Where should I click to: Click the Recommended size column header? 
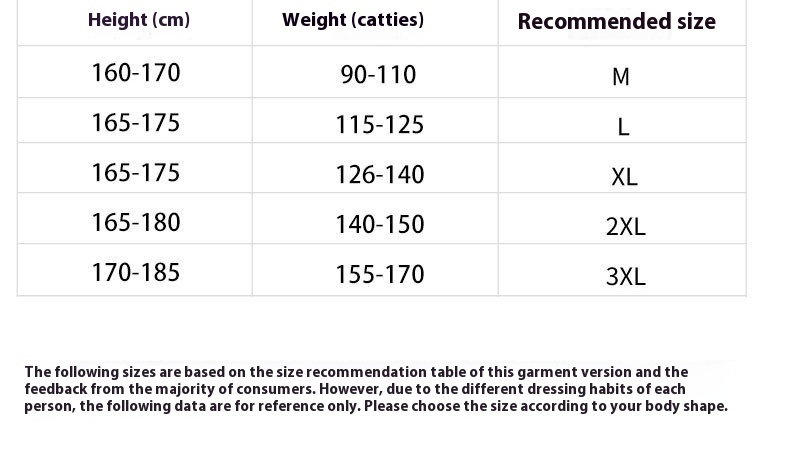[616, 22]
